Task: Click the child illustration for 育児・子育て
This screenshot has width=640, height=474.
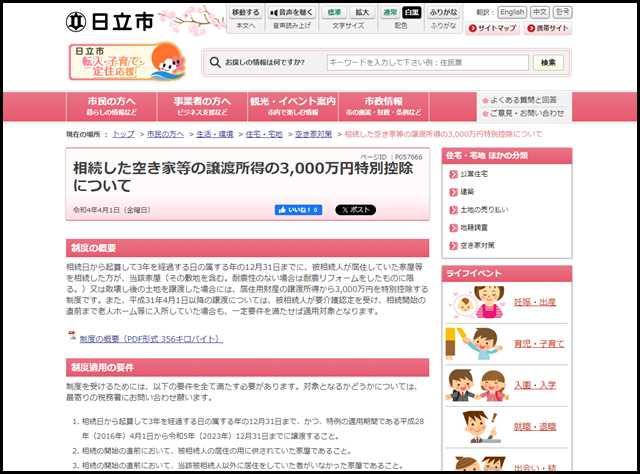Action: [474, 344]
